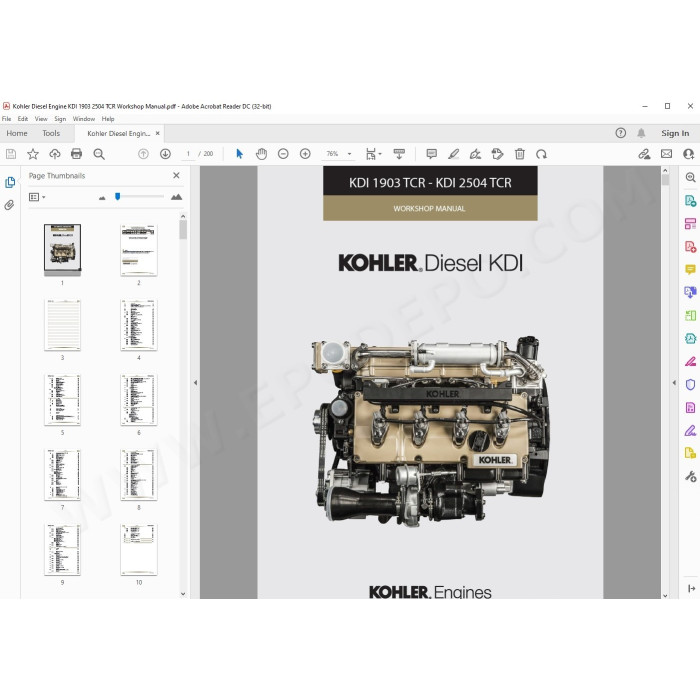Add a comment with sticky note tool
This screenshot has width=700, height=700.
pyautogui.click(x=431, y=154)
